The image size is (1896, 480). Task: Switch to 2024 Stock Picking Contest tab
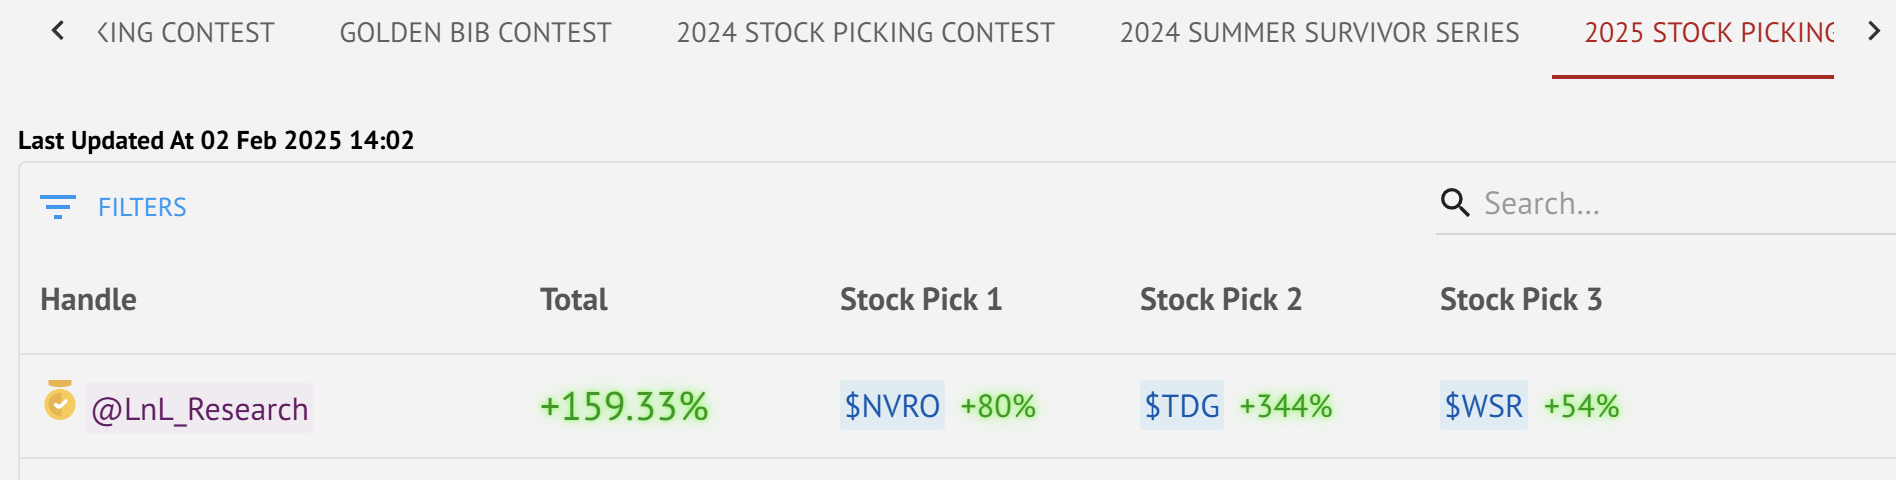[x=865, y=33]
